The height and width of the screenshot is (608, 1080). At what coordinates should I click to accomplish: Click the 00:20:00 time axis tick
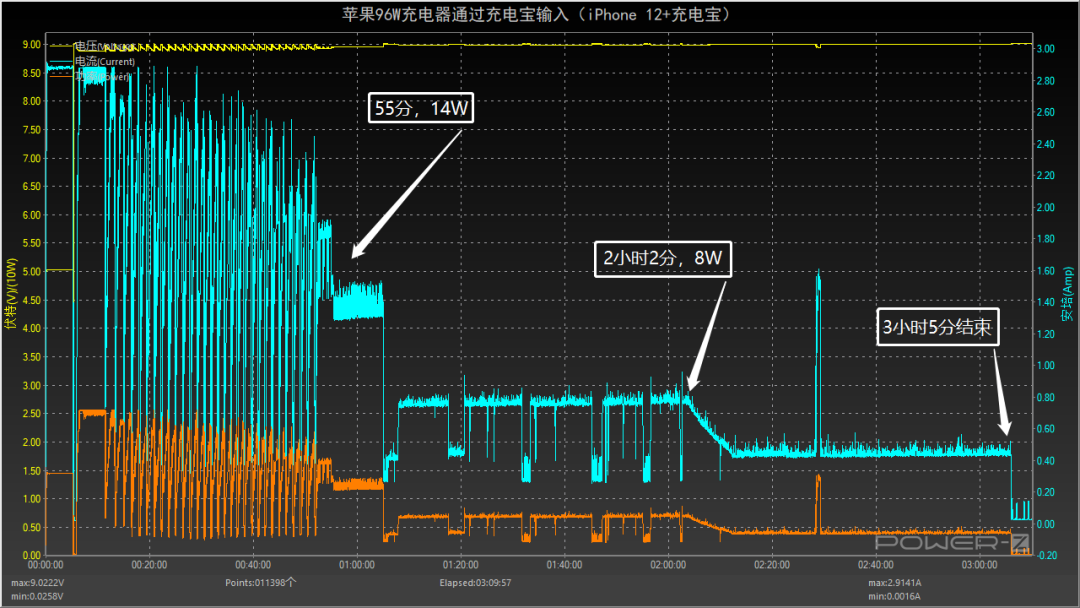[x=149, y=565]
